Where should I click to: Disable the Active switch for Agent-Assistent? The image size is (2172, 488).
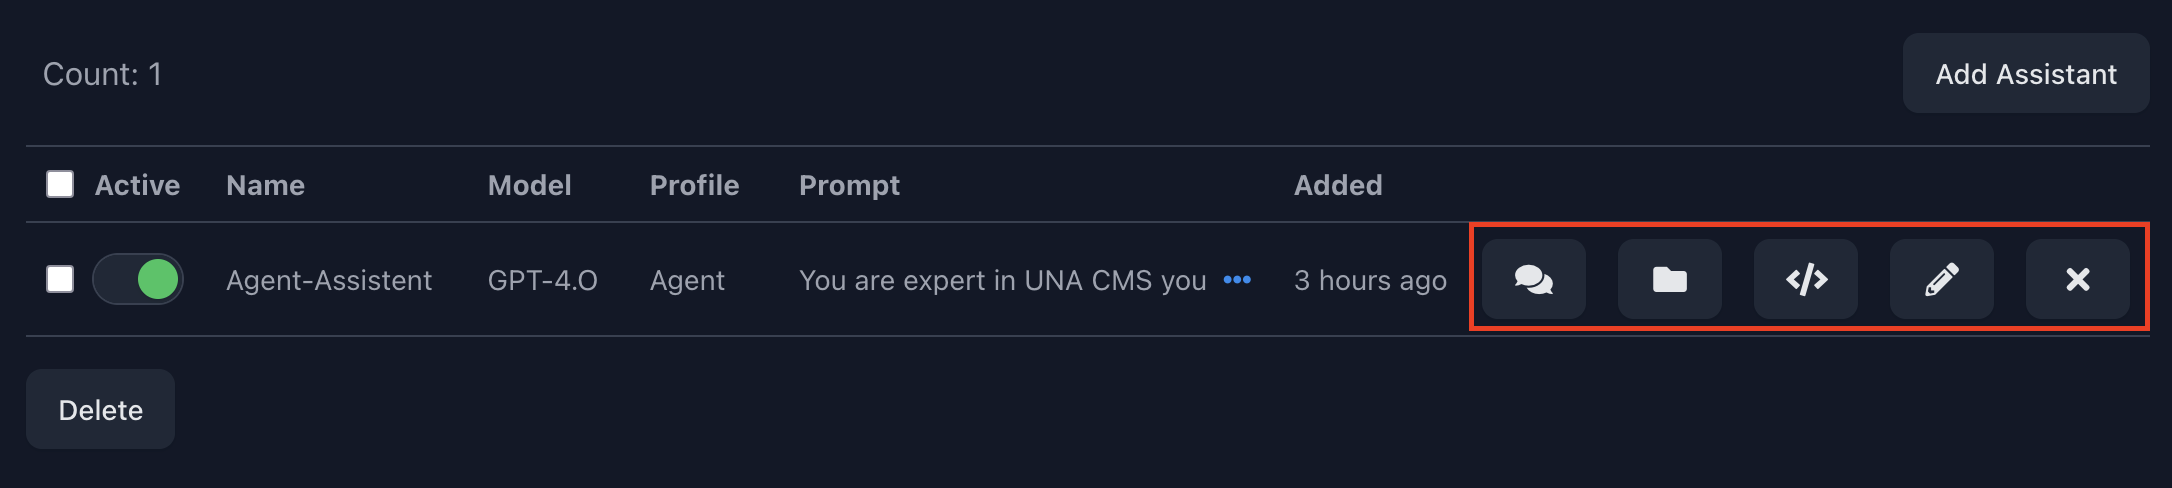pos(138,279)
